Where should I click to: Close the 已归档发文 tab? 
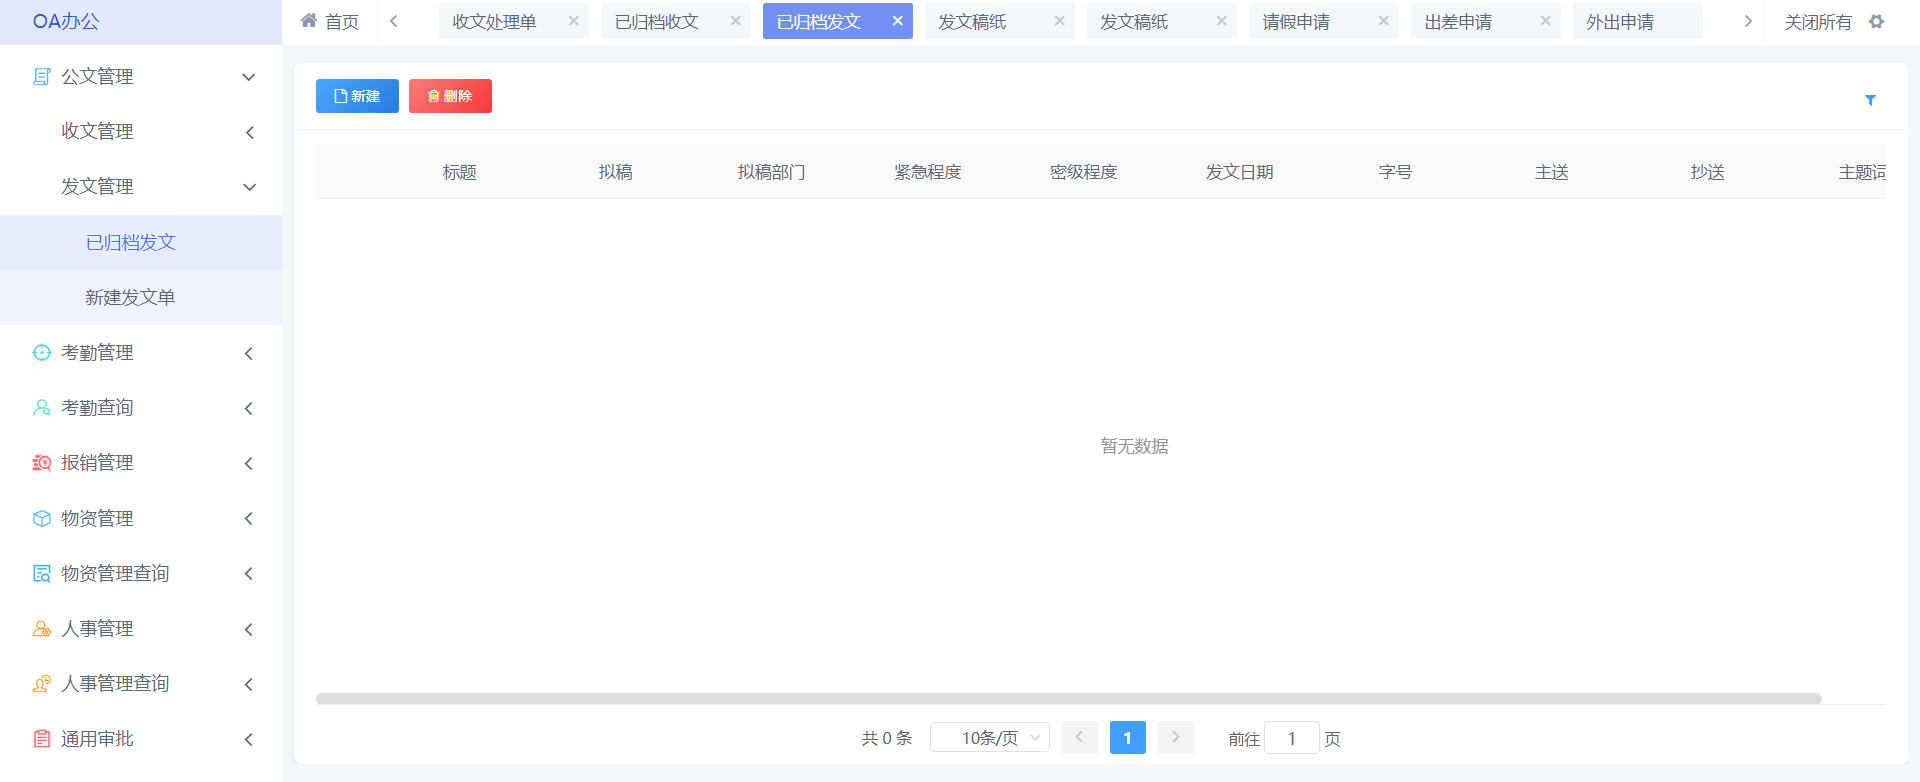pyautogui.click(x=897, y=21)
